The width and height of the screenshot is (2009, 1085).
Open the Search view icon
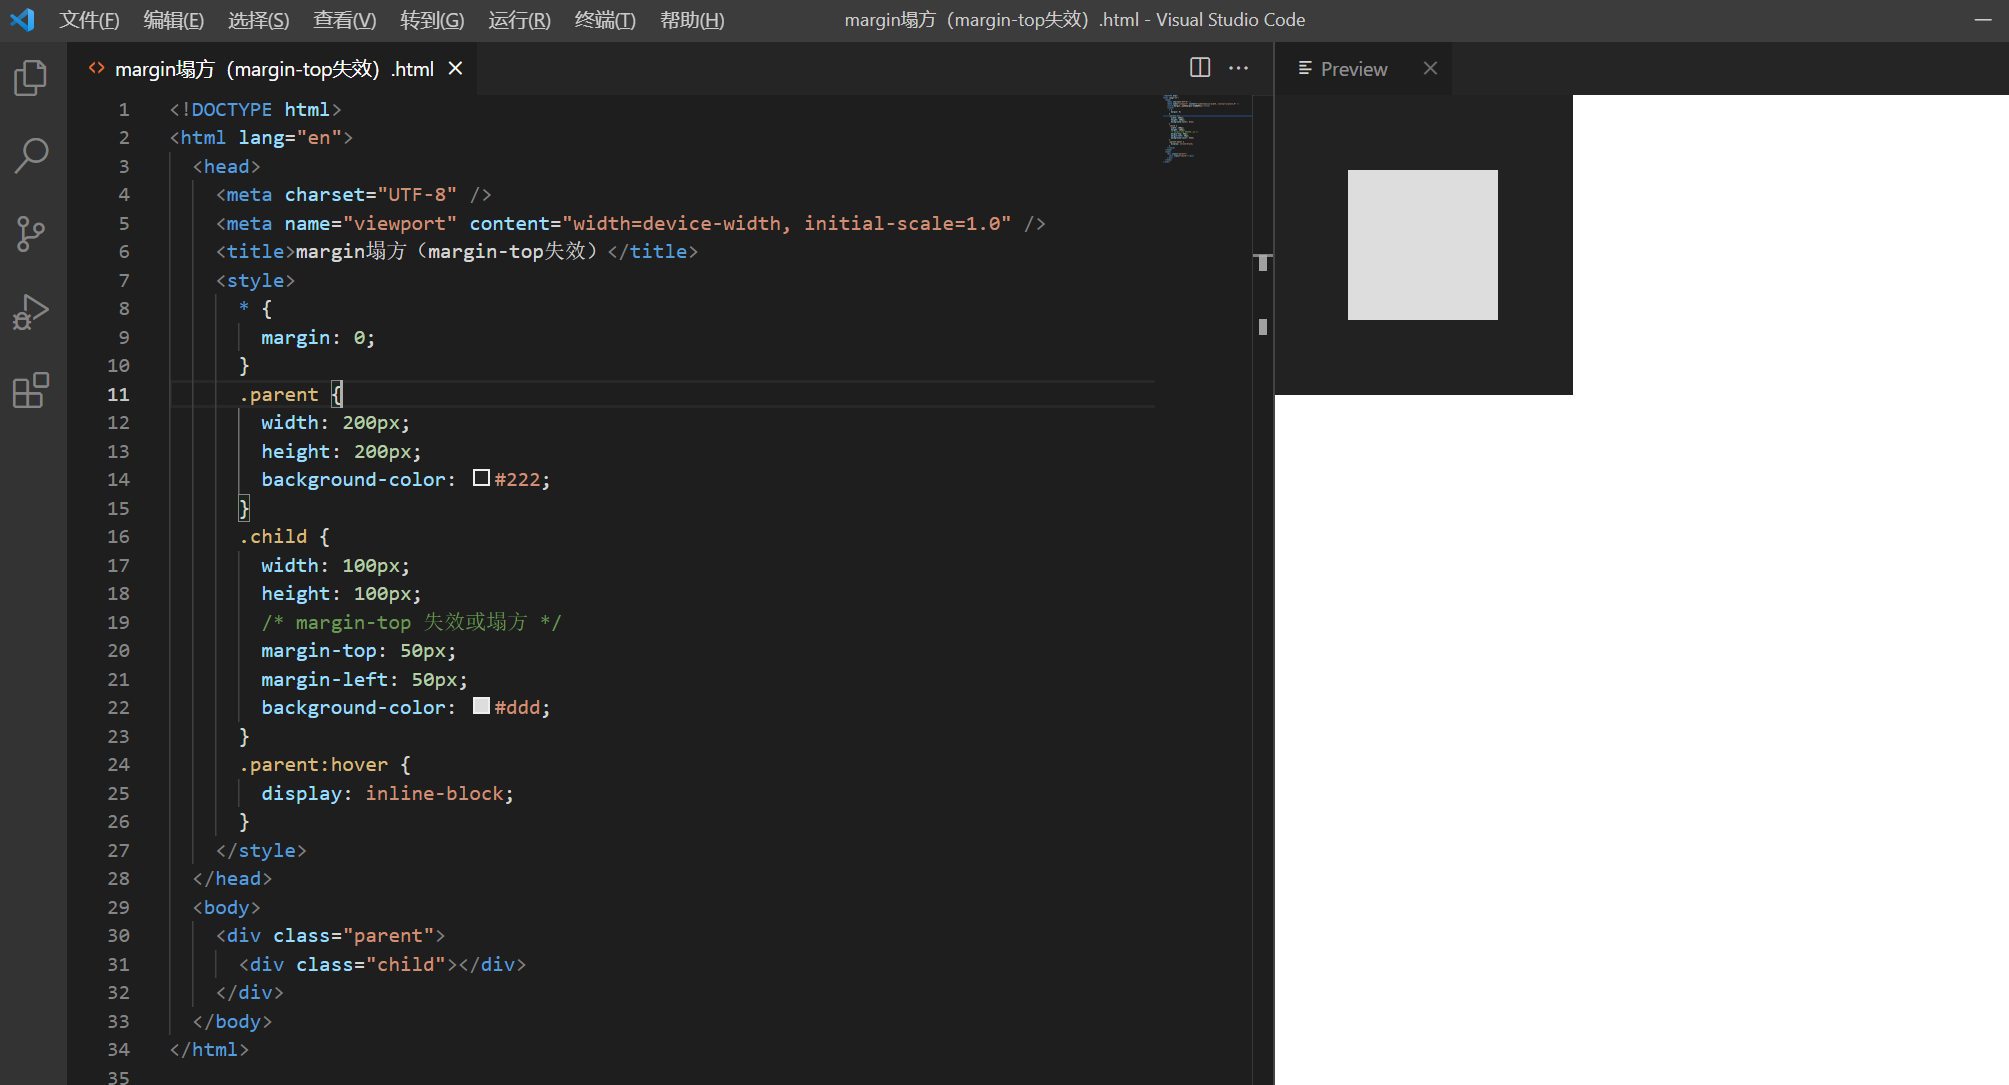(x=31, y=155)
